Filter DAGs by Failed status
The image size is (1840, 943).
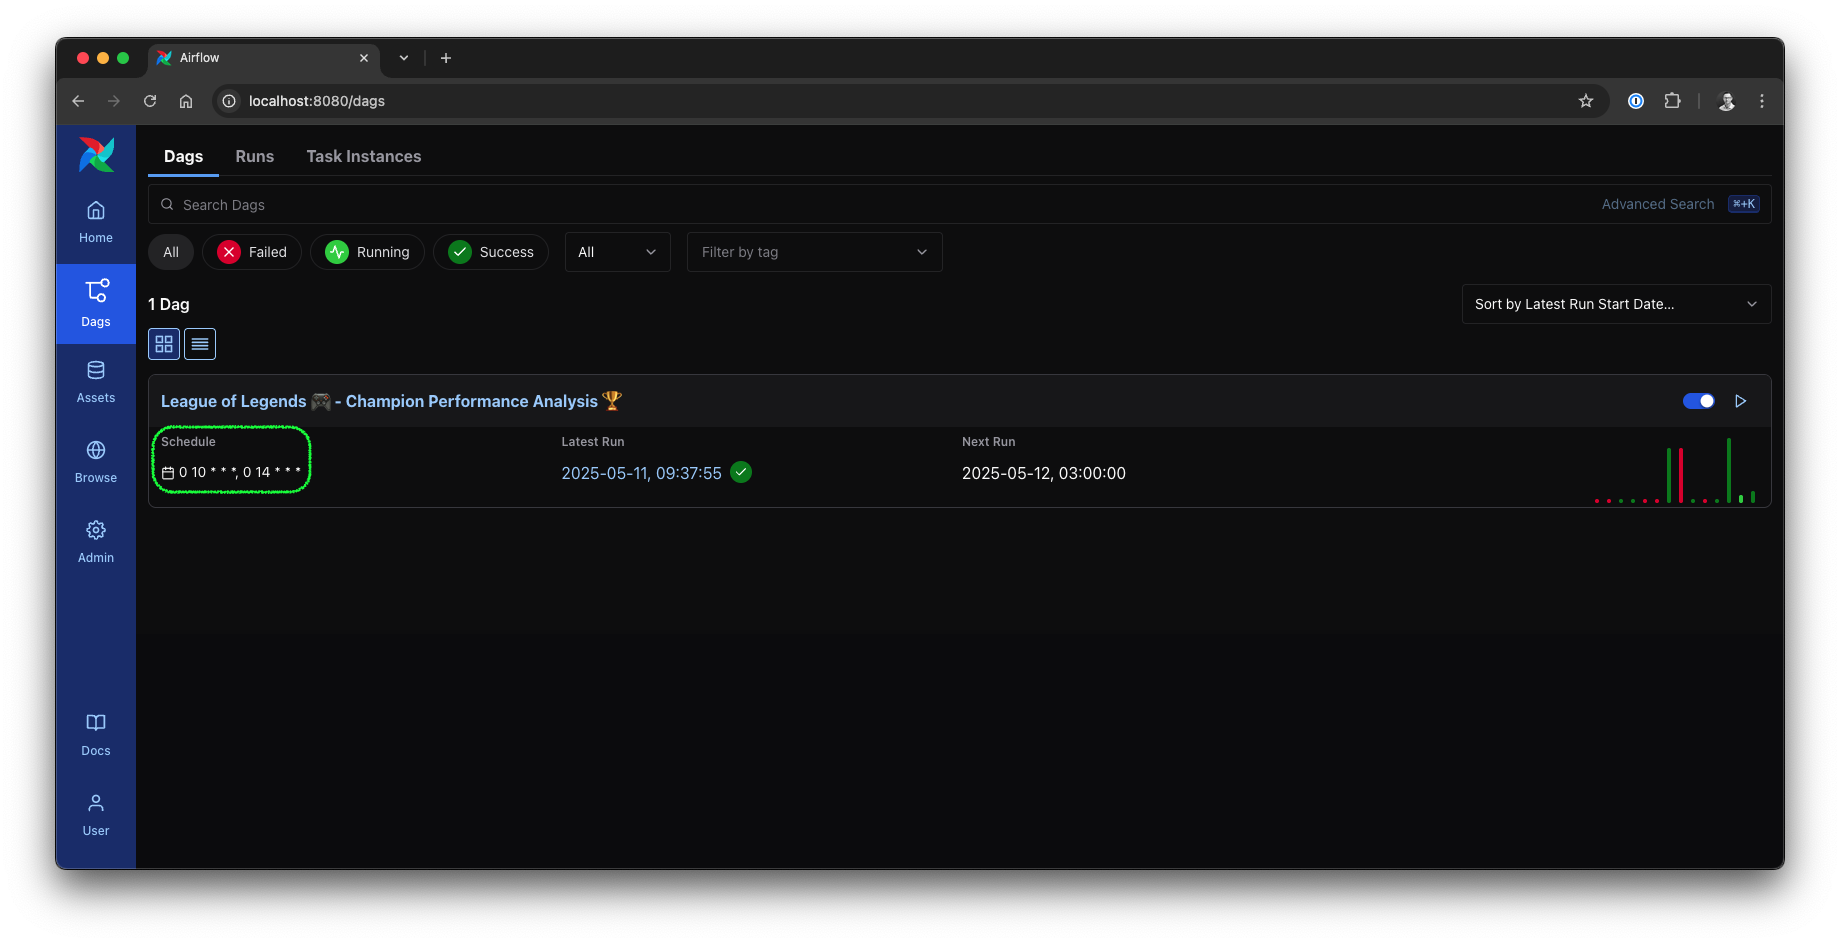[251, 252]
